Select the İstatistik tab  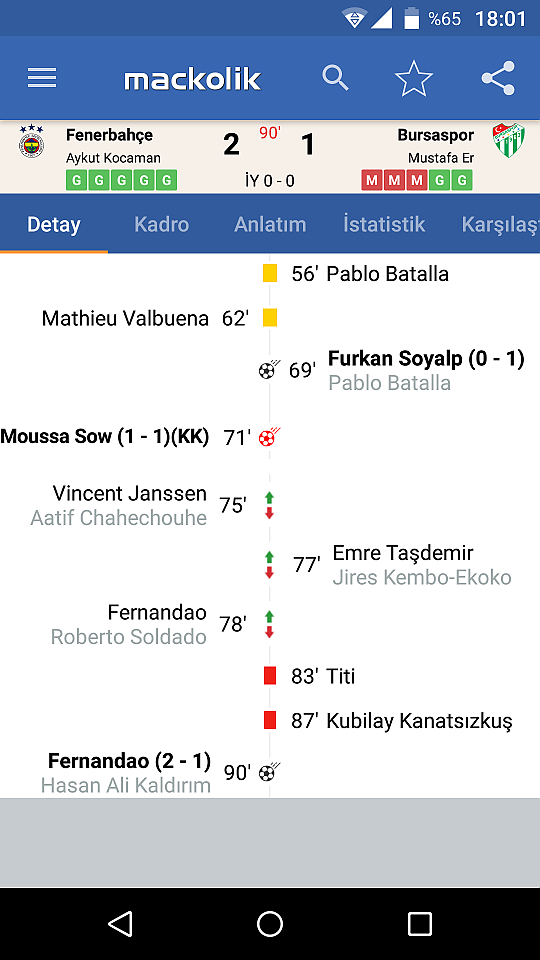click(384, 224)
